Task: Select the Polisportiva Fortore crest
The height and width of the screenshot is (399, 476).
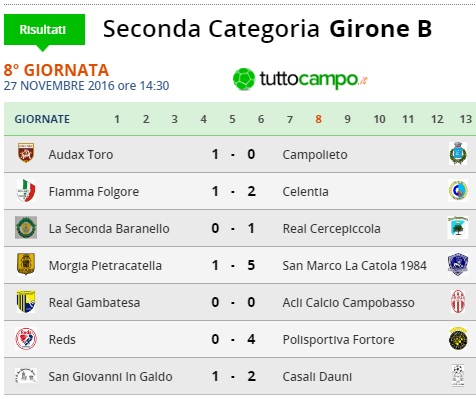Action: [458, 338]
